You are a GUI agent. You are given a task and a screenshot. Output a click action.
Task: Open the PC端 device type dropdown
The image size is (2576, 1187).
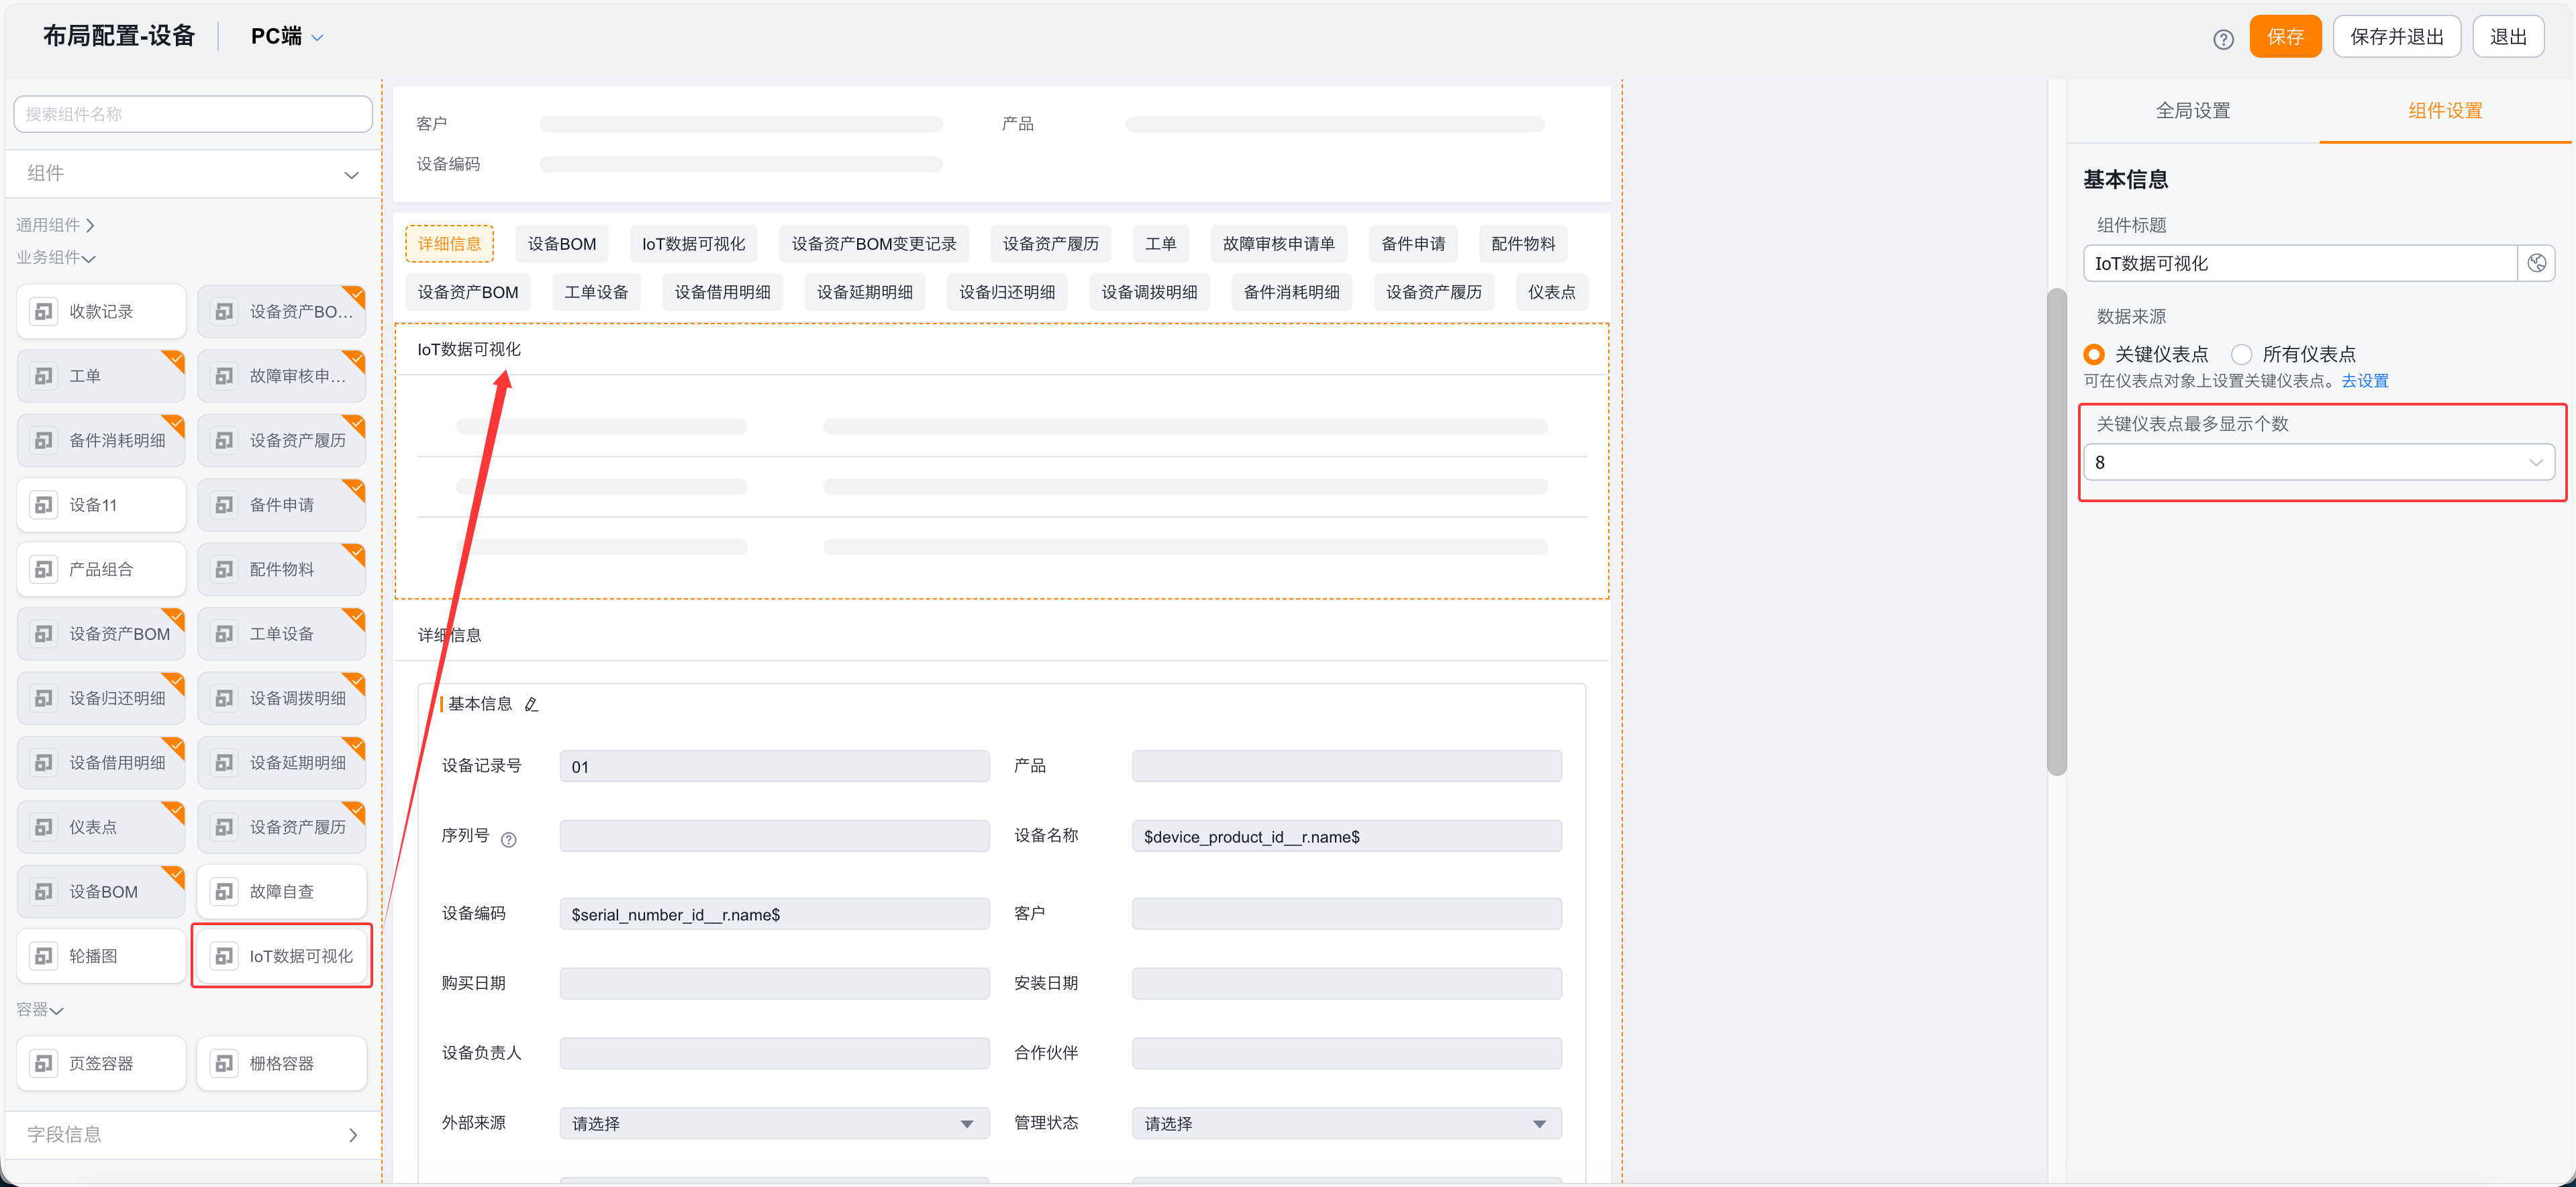click(287, 37)
